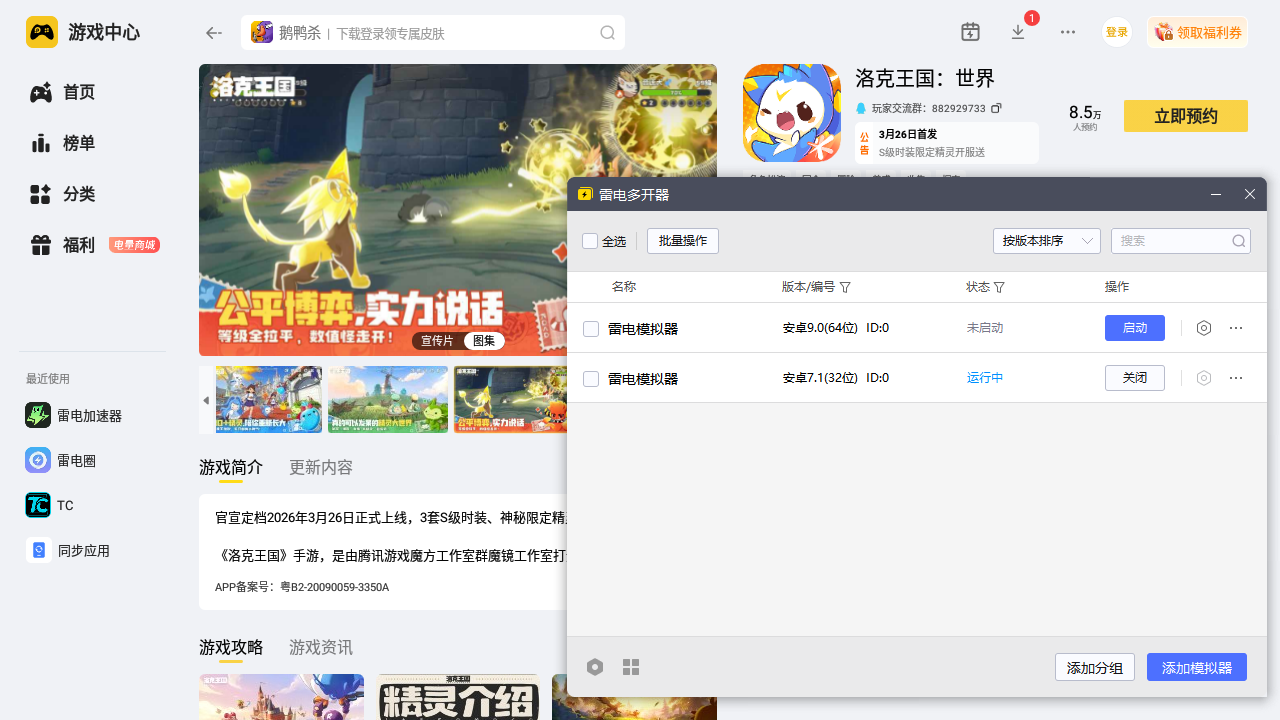Open more options for the Android 7.1 emulator

1236,378
